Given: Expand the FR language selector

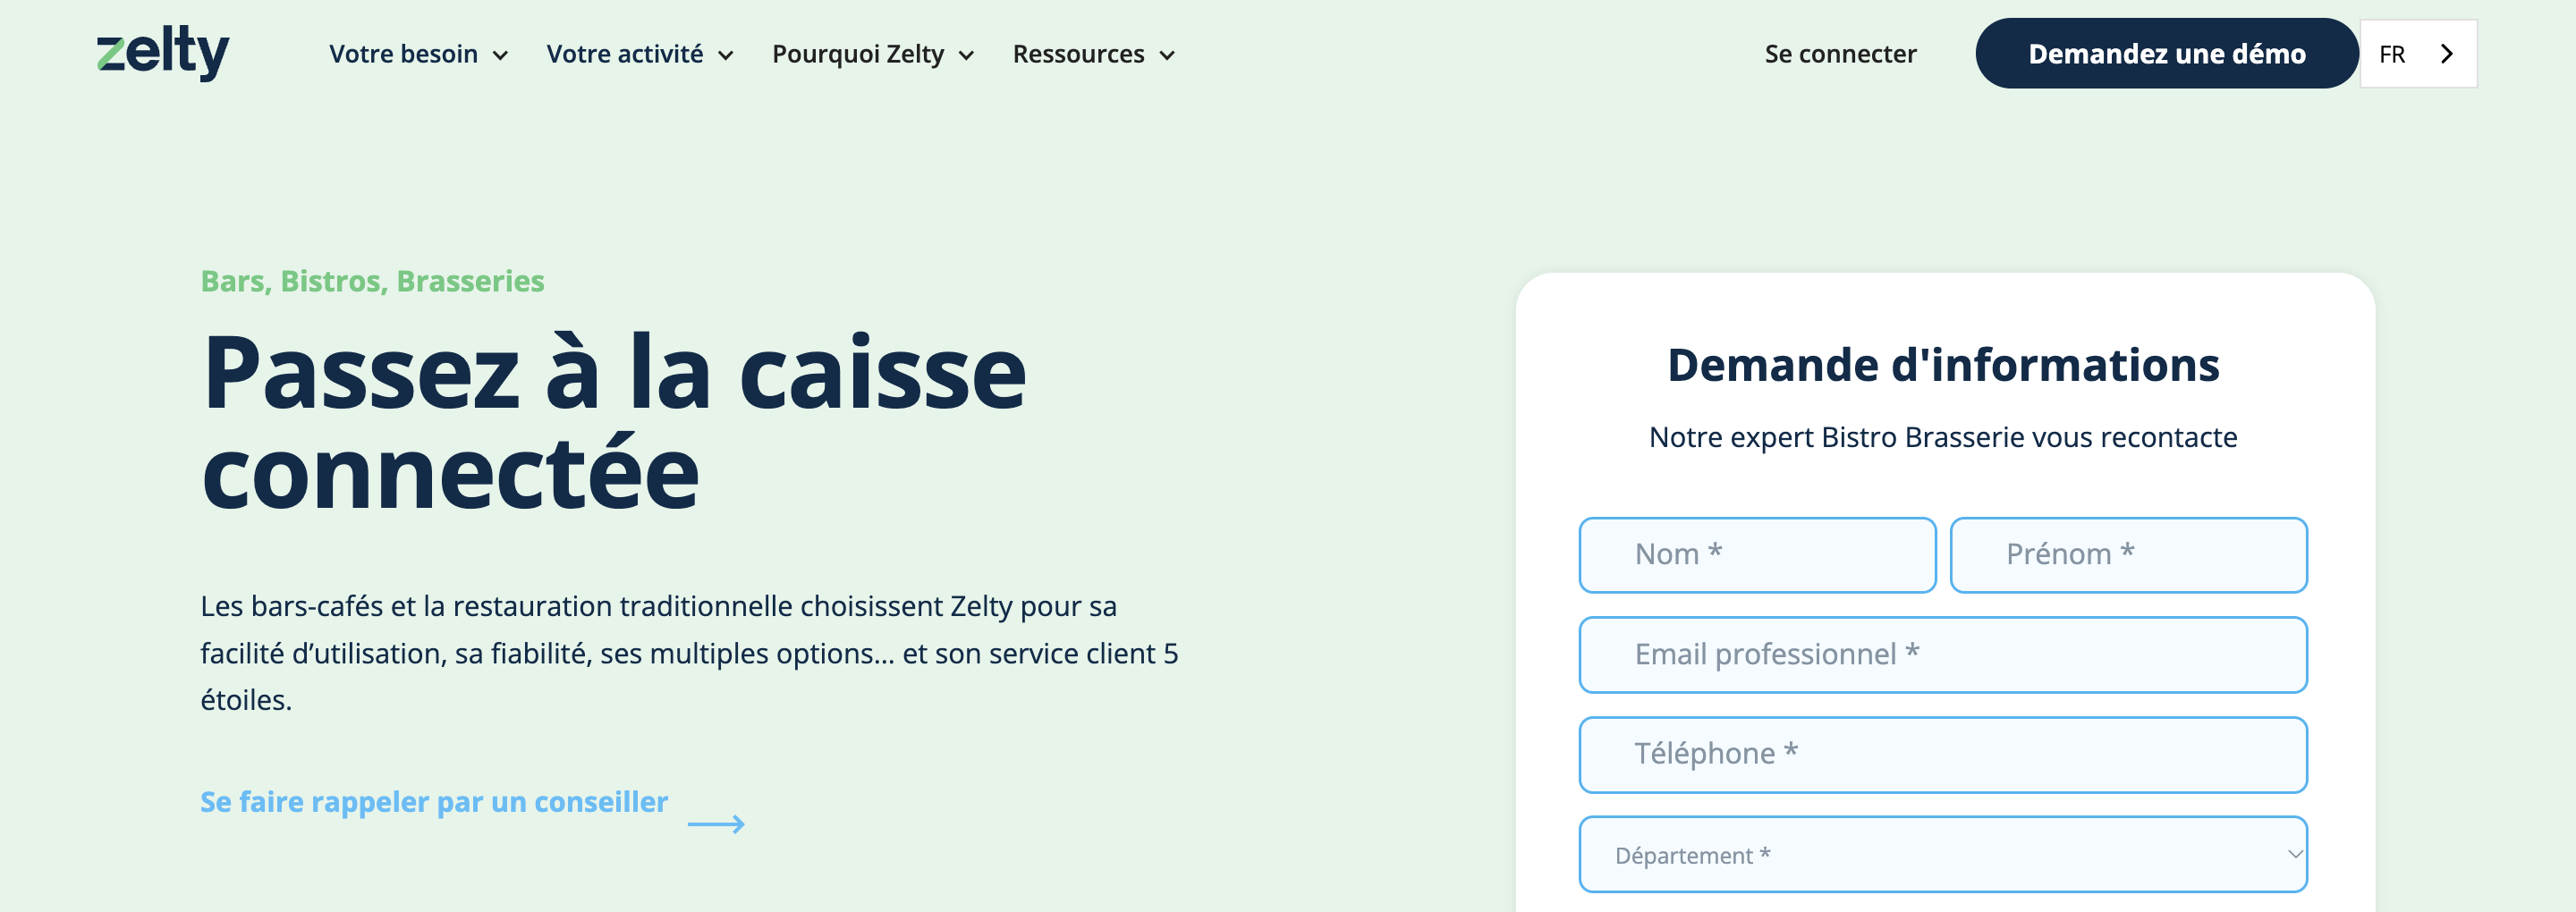Looking at the screenshot, I should [x=2418, y=54].
